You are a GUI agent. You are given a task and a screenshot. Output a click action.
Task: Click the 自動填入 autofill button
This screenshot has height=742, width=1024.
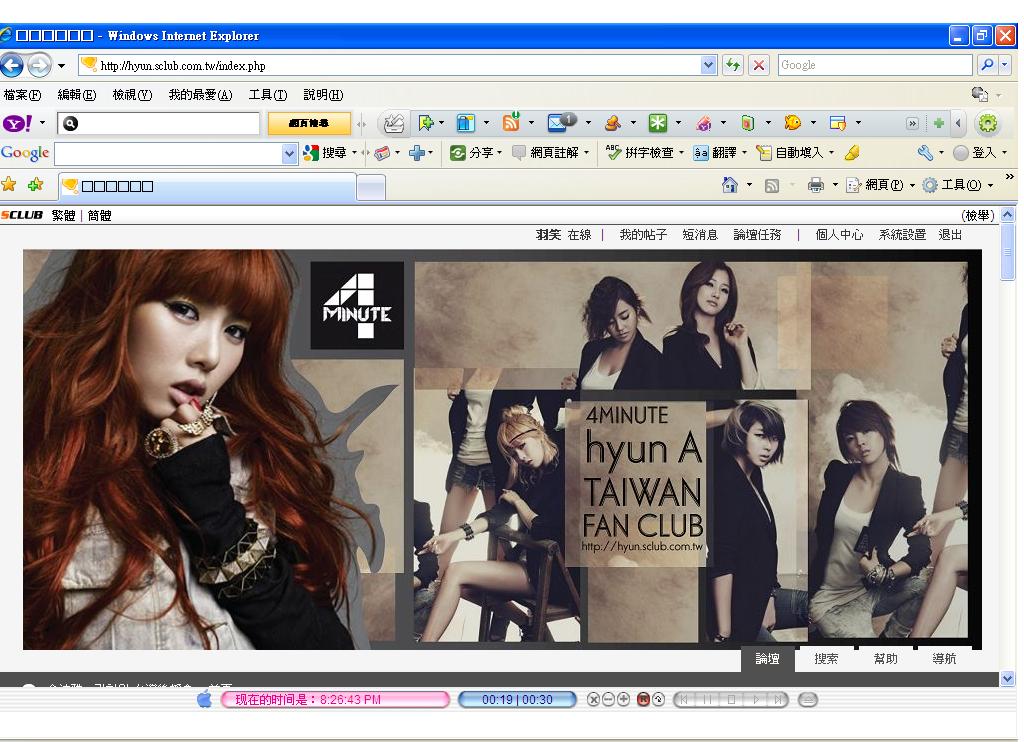tap(790, 153)
